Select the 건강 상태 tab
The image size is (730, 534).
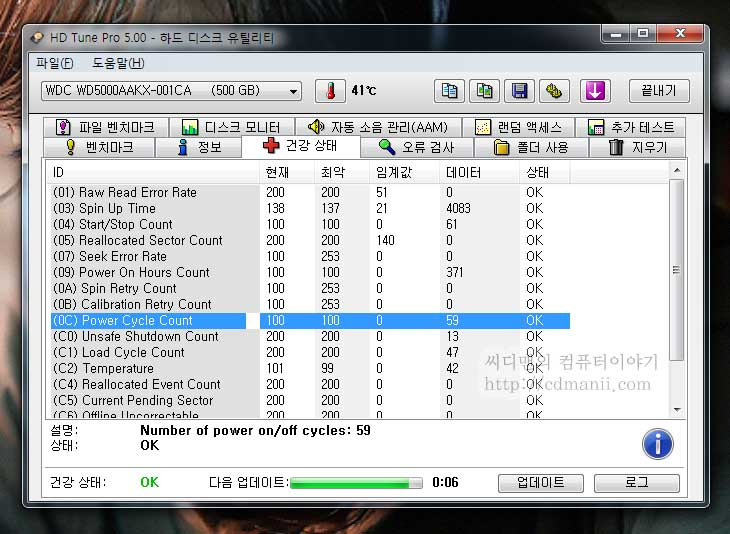(x=300, y=146)
